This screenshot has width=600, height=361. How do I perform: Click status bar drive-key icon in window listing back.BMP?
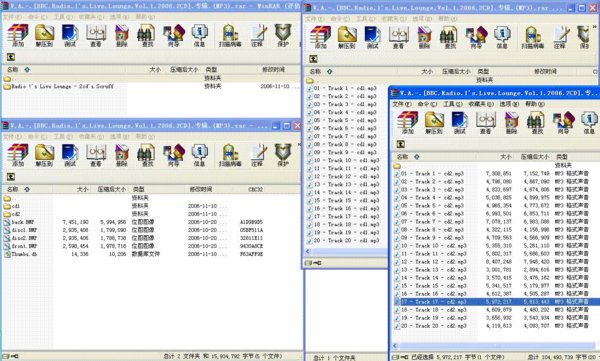pyautogui.click(x=10, y=356)
